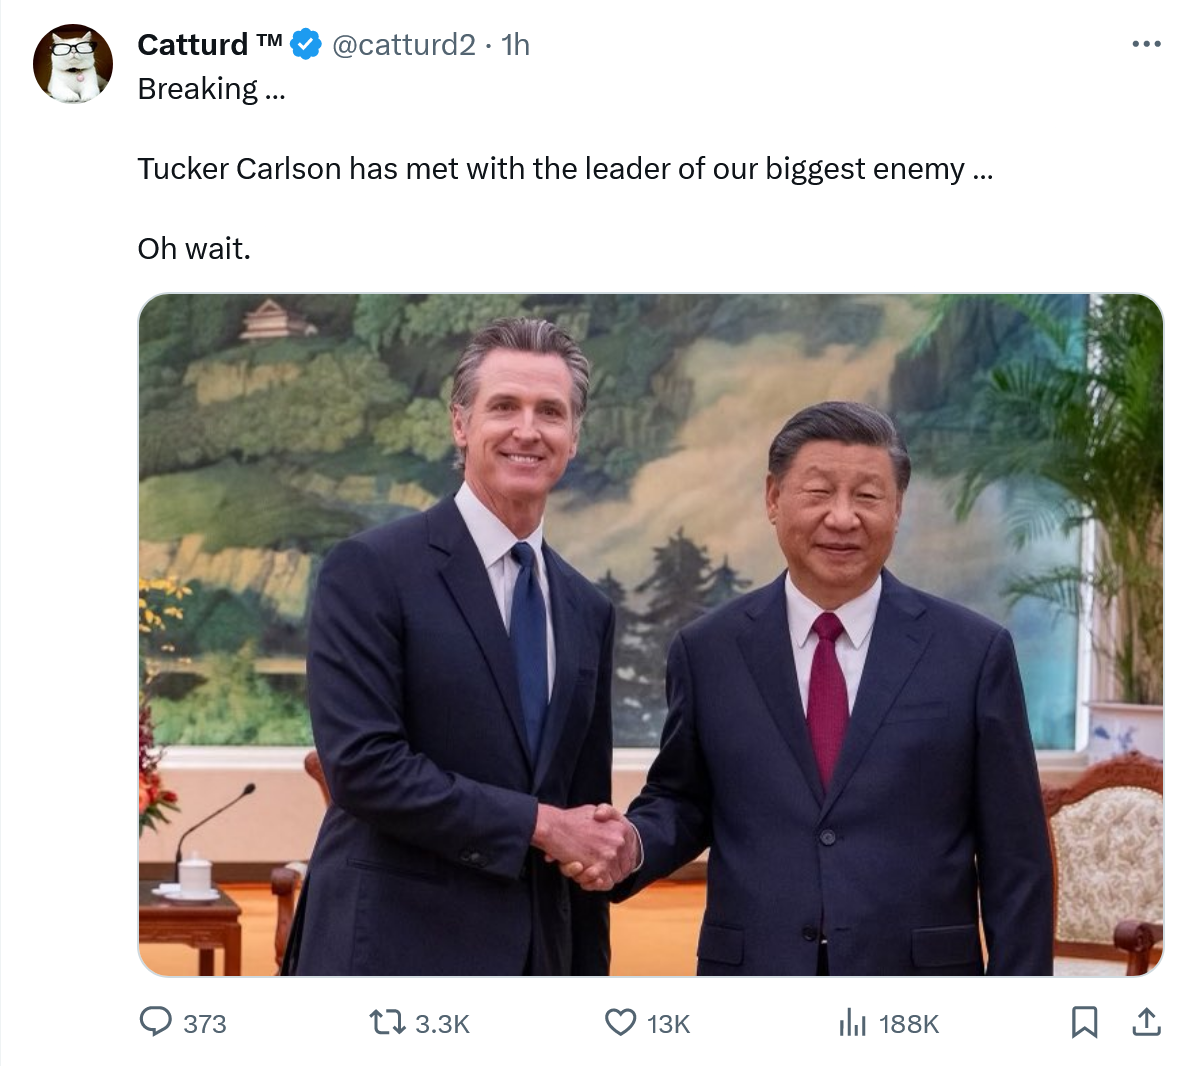This screenshot has width=1196, height=1066.
Task: Click the 373 replies count
Action: (x=204, y=1023)
